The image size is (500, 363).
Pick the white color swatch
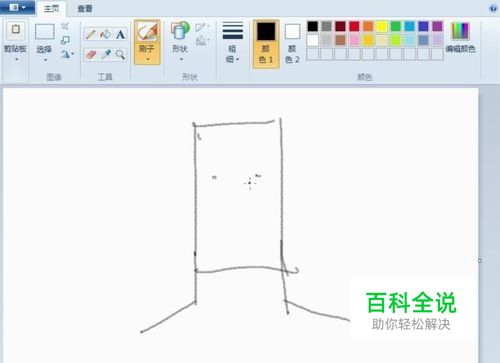coord(313,40)
